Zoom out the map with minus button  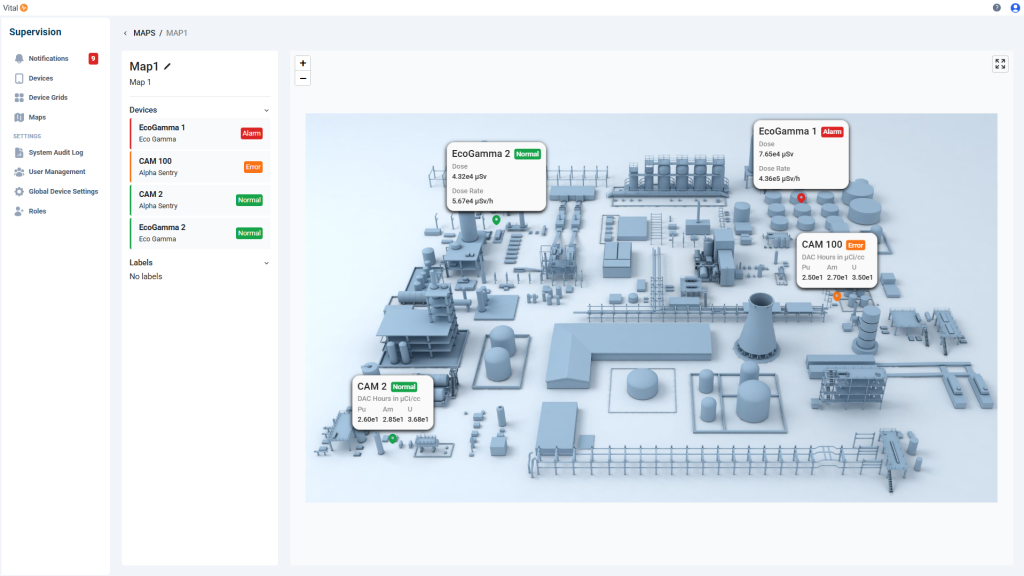(303, 78)
